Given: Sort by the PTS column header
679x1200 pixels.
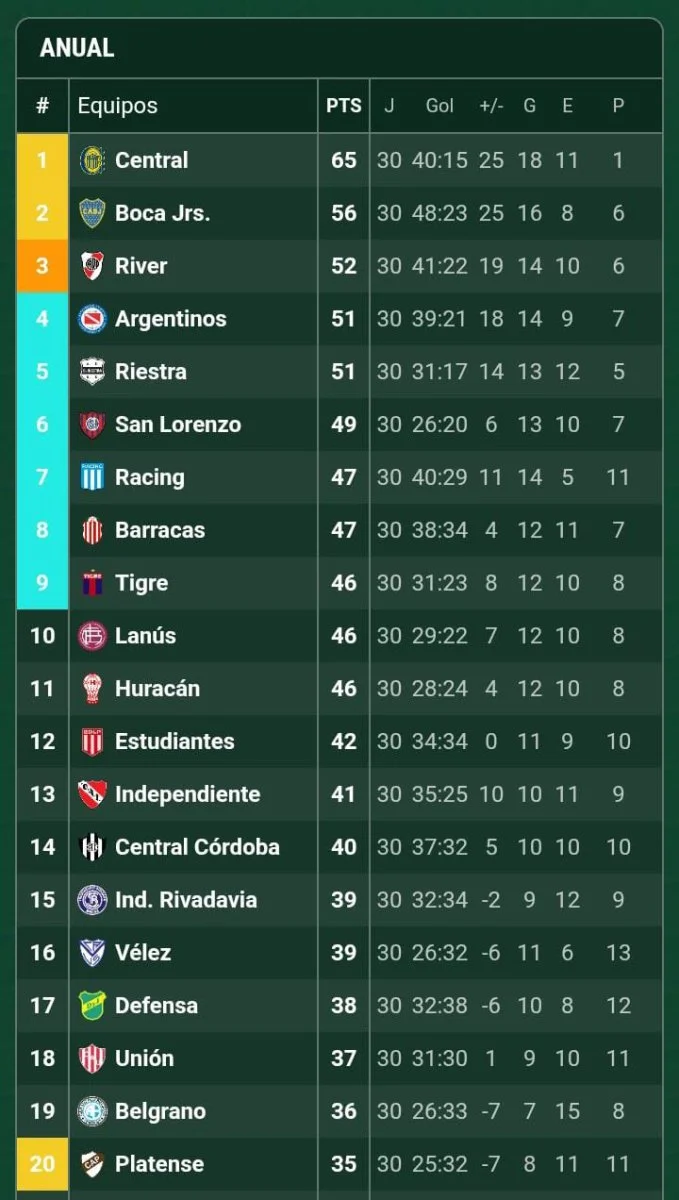Looking at the screenshot, I should tap(343, 105).
